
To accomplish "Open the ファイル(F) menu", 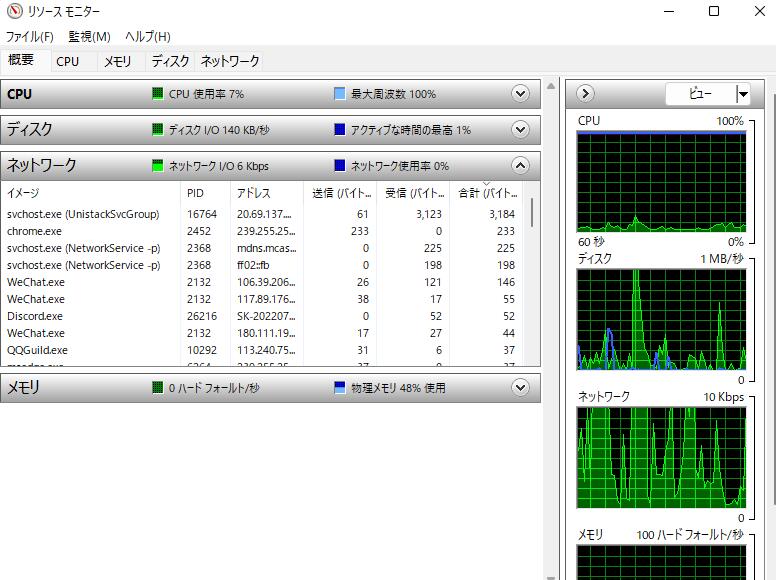I will tap(30, 37).
